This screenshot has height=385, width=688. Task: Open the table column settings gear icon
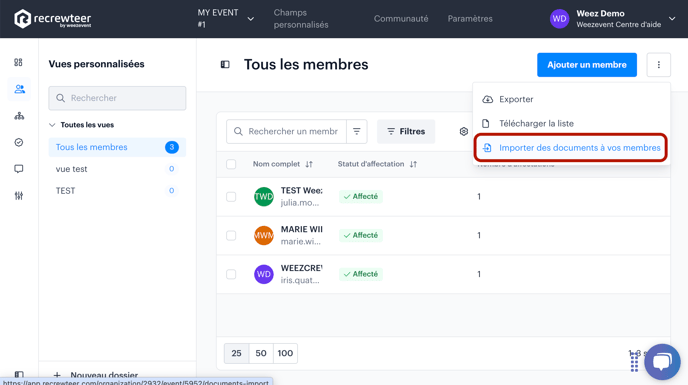tap(463, 131)
